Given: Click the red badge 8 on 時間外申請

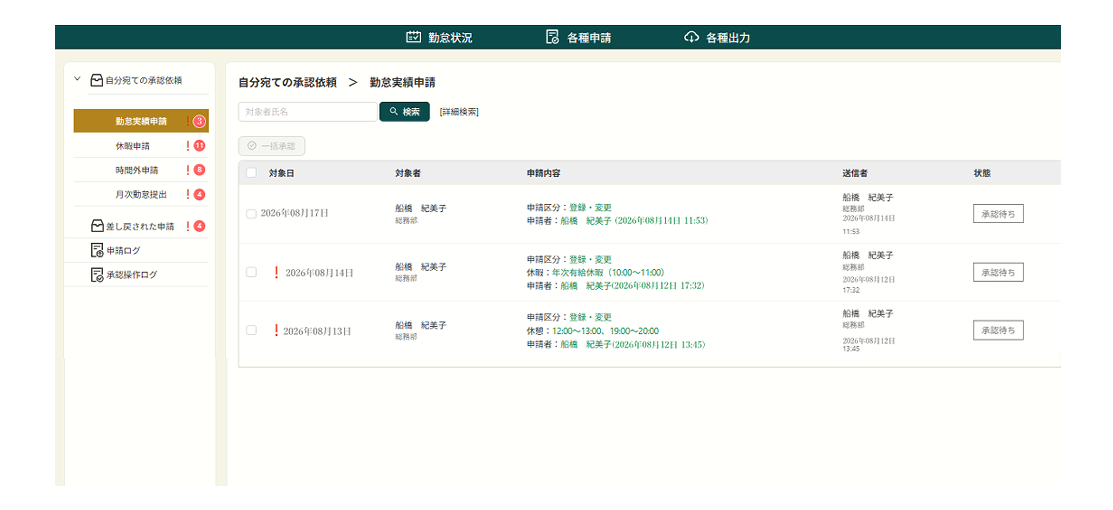Looking at the screenshot, I should pyautogui.click(x=199, y=170).
